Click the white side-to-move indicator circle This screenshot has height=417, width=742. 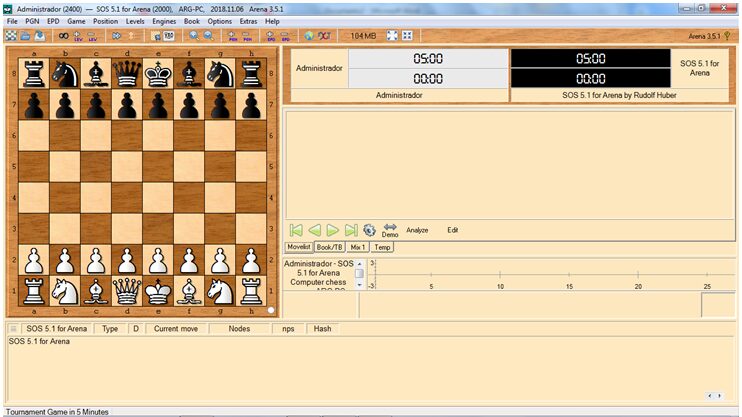(x=271, y=311)
